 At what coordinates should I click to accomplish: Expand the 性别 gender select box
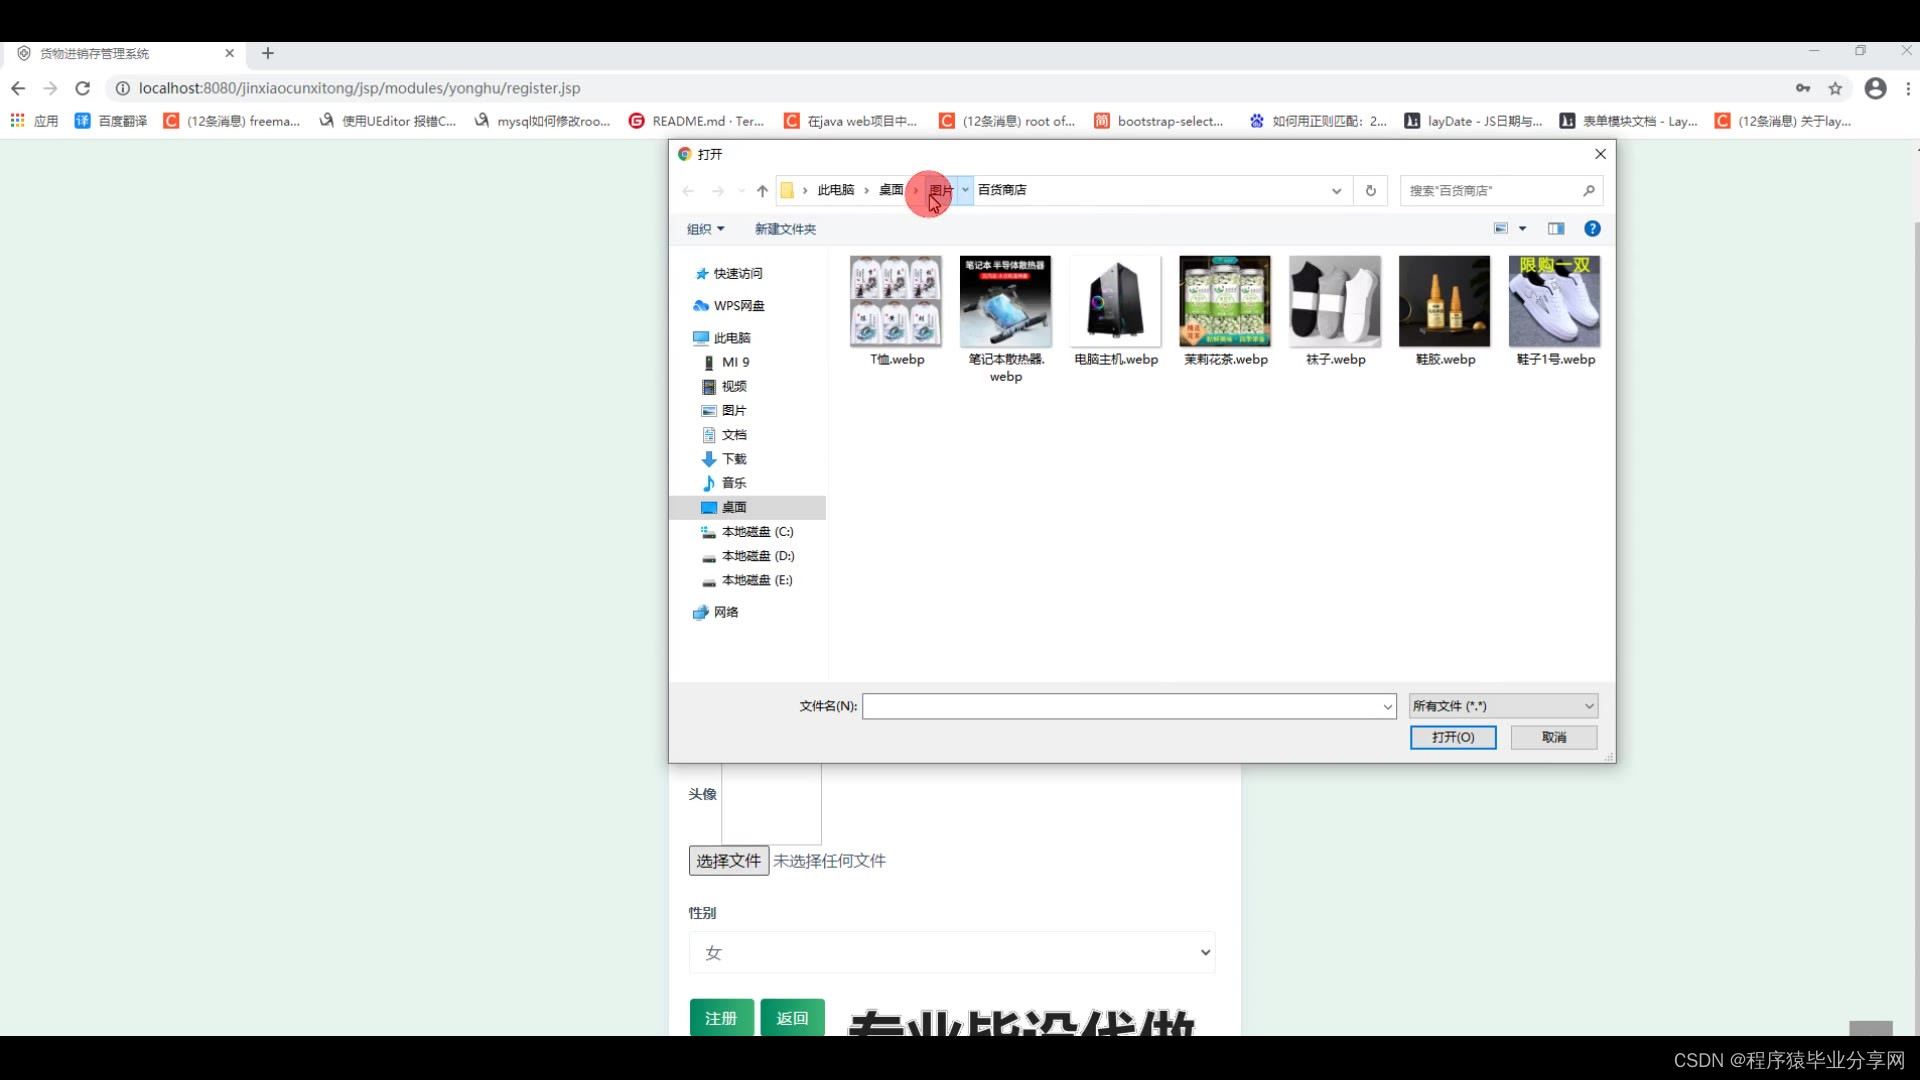click(951, 952)
